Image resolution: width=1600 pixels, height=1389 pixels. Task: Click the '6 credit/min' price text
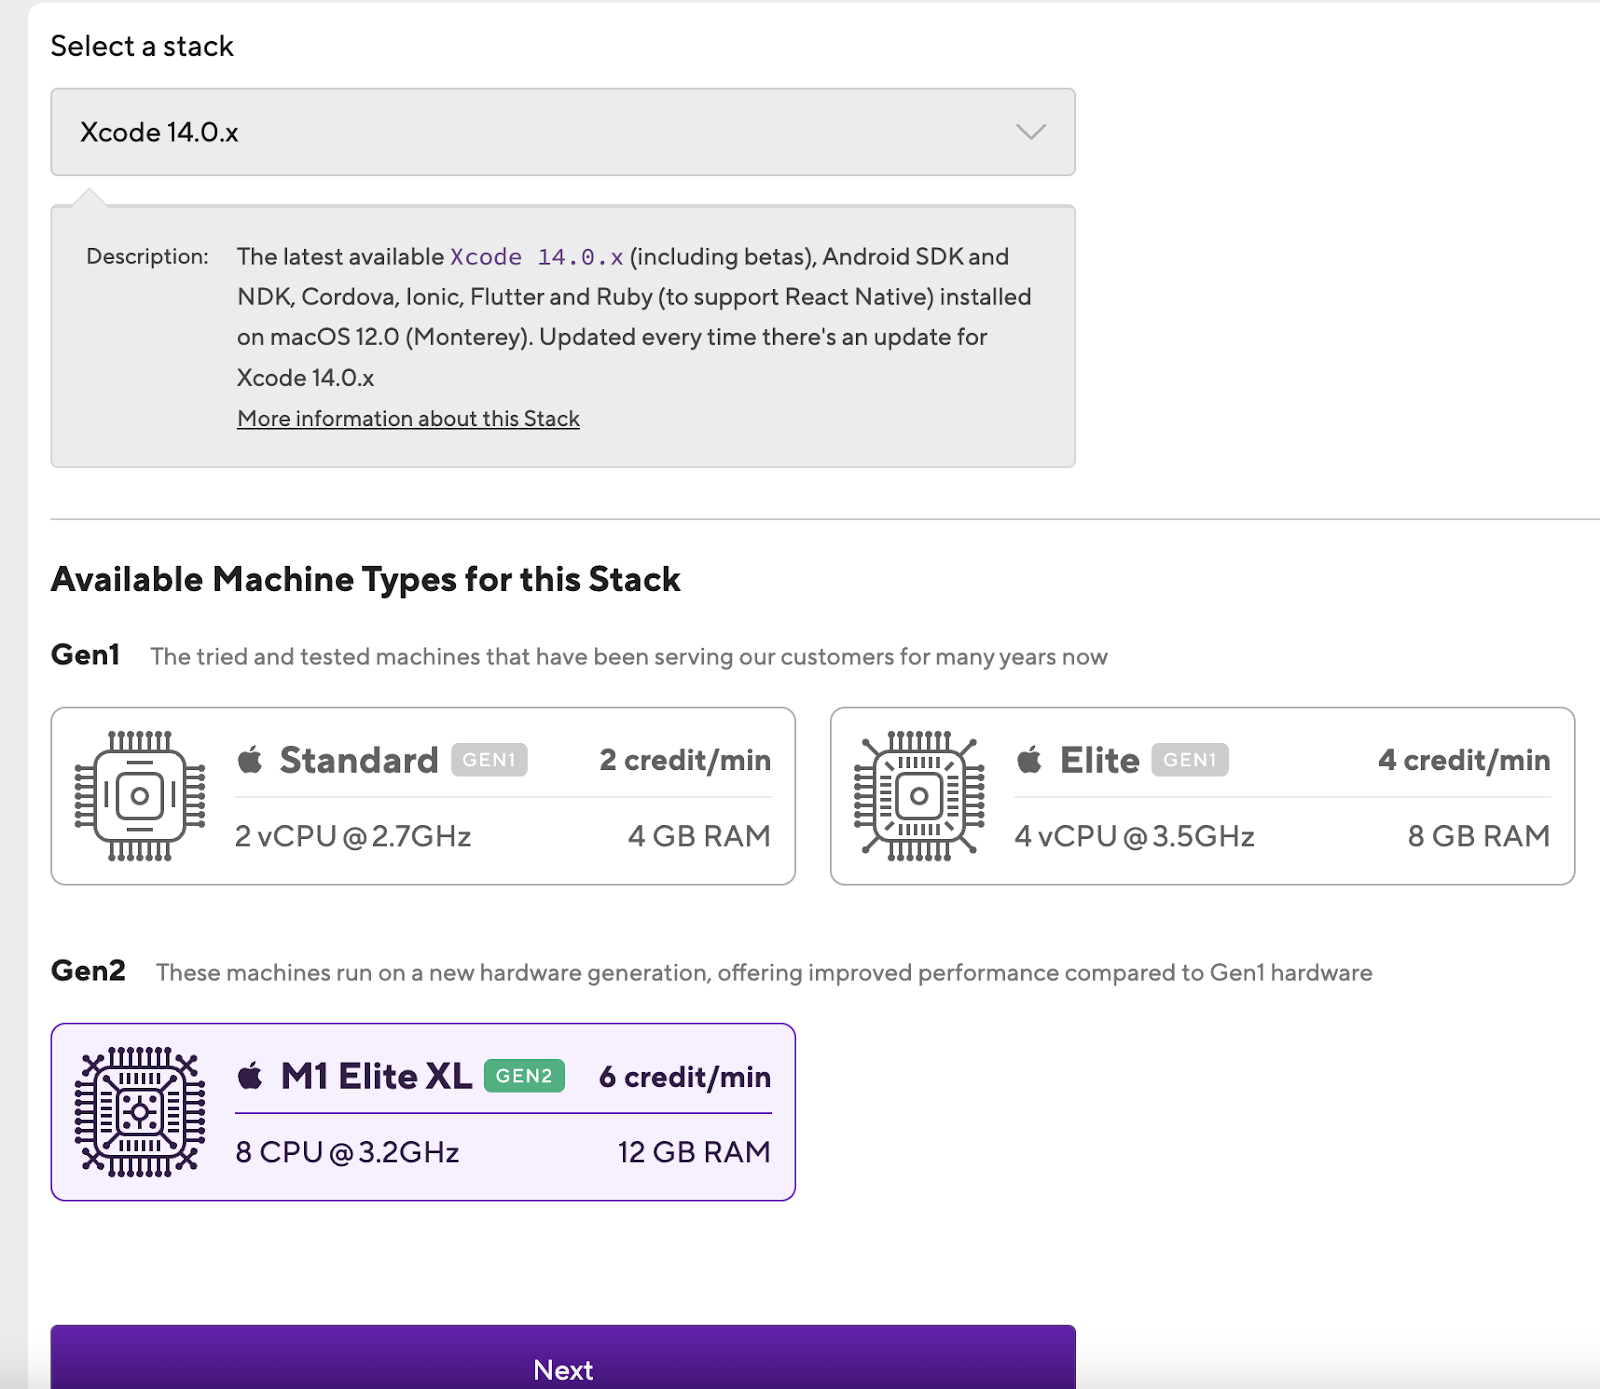point(685,1076)
